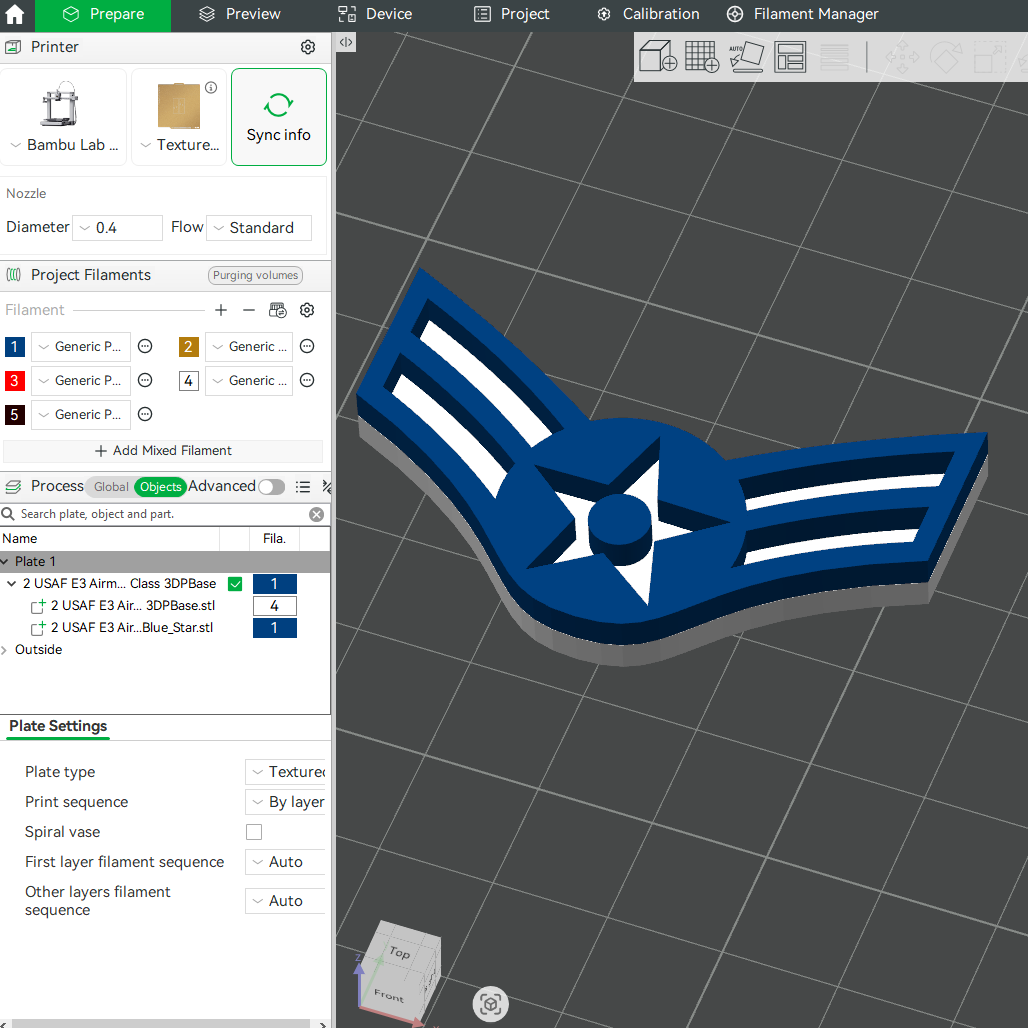Switch to the Preview tab
Screen dimensions: 1028x1028
pyautogui.click(x=239, y=14)
